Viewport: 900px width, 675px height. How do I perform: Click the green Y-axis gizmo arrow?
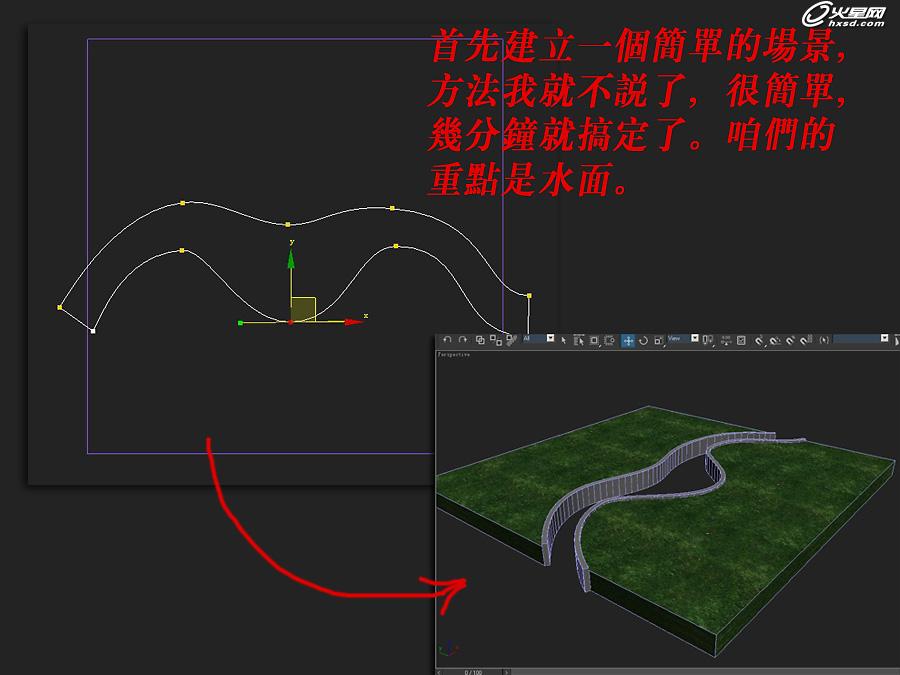[290, 260]
